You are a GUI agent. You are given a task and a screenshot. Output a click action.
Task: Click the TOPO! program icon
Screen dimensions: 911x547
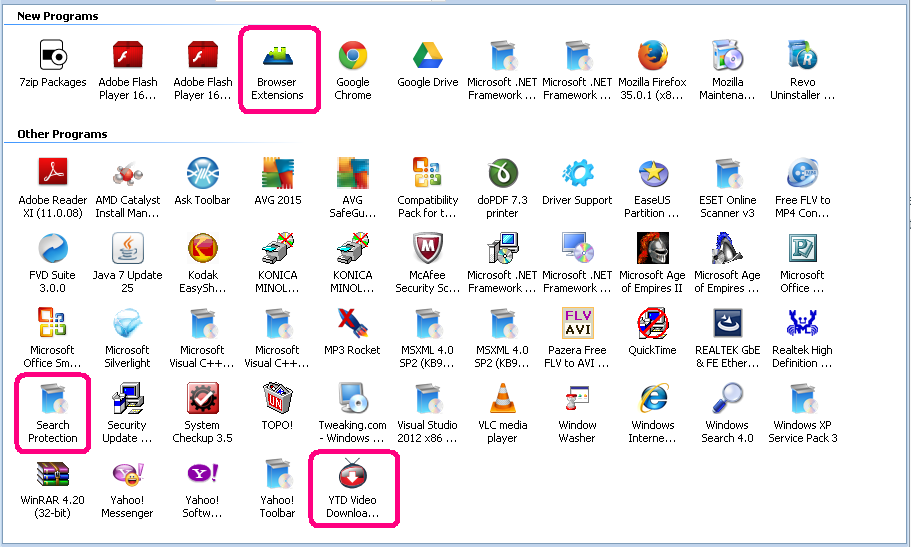click(x=278, y=398)
